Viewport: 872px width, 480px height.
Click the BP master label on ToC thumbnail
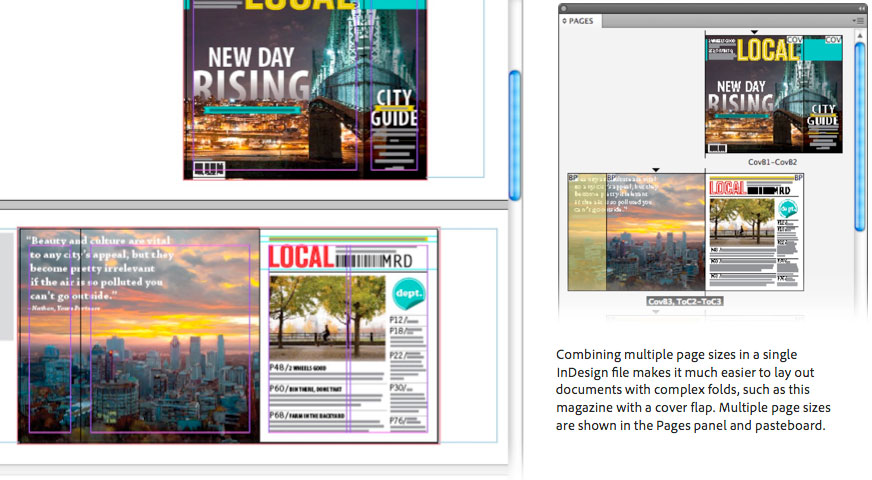799,177
